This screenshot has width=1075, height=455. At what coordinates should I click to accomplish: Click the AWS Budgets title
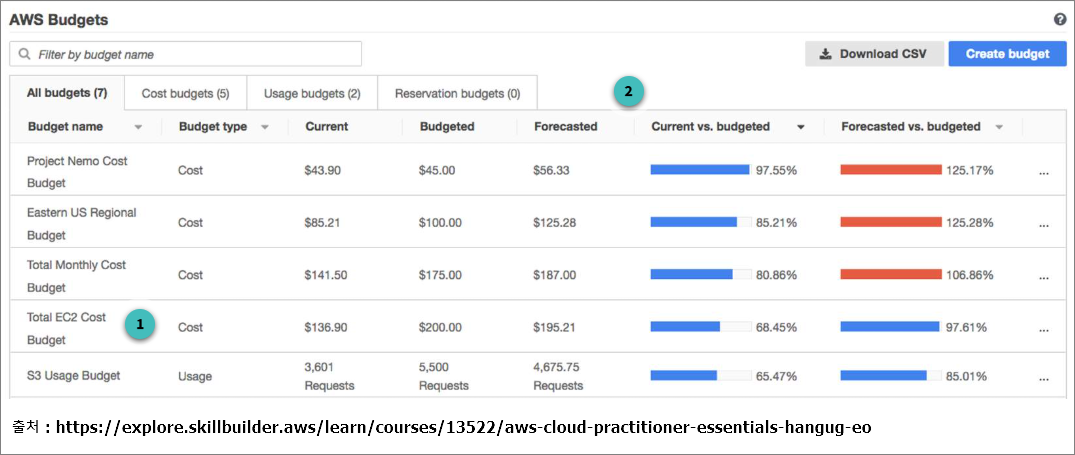click(58, 20)
